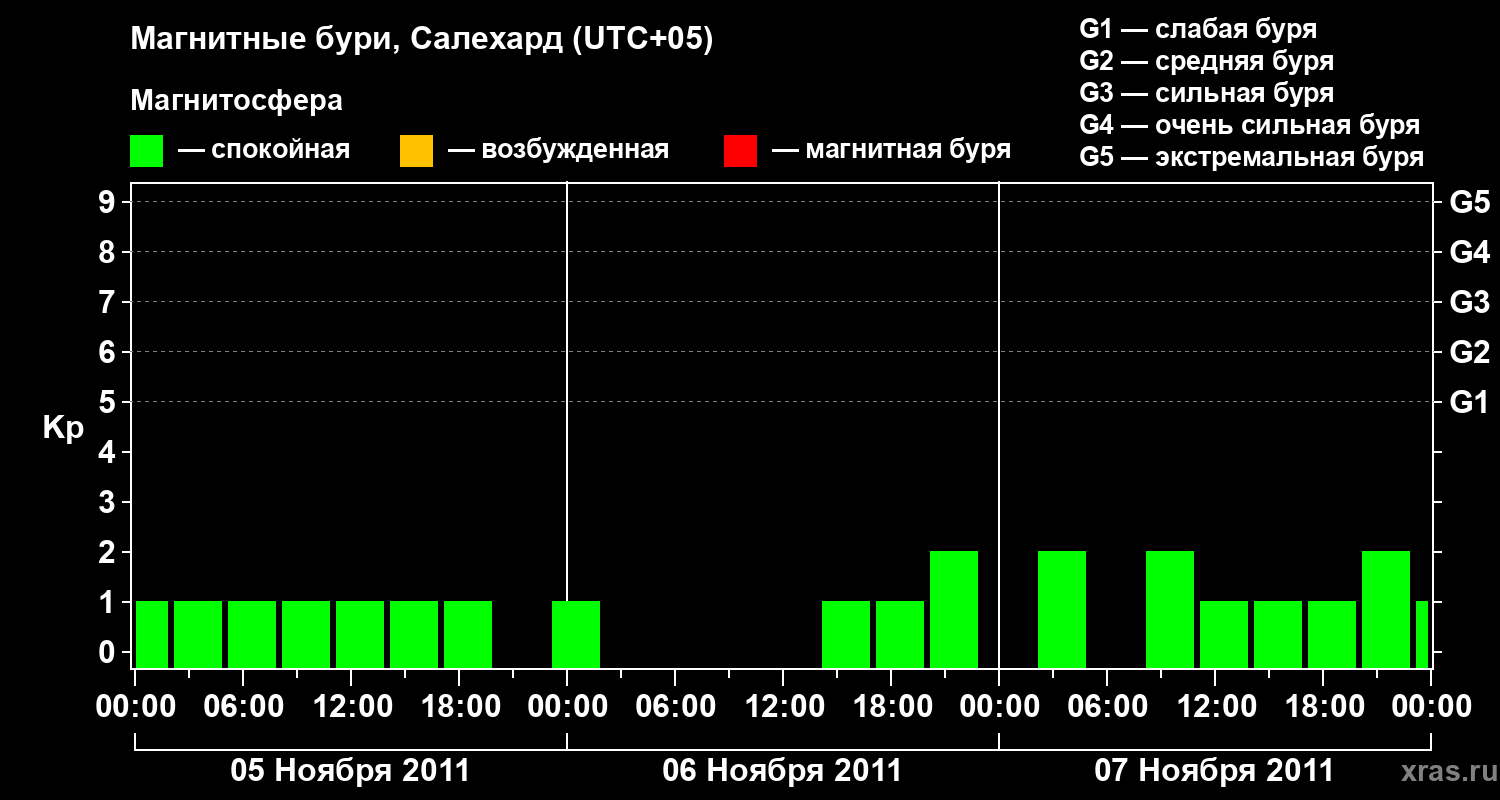Click the '12:00' tick label for 07 Ноября
The width and height of the screenshot is (1500, 800).
tap(1215, 707)
